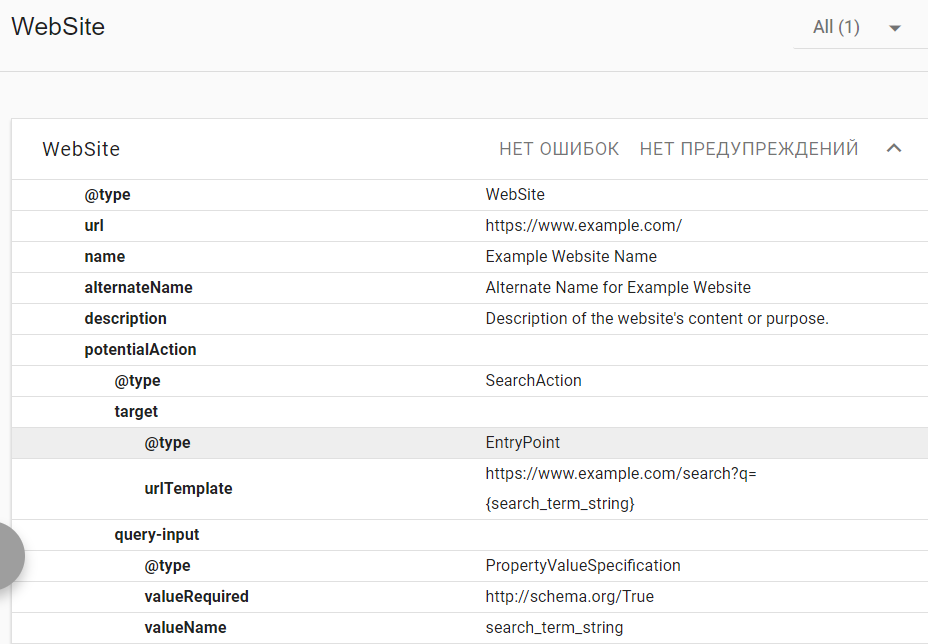This screenshot has height=644, width=928.
Task: Click the SearchAction type value
Action: click(533, 381)
